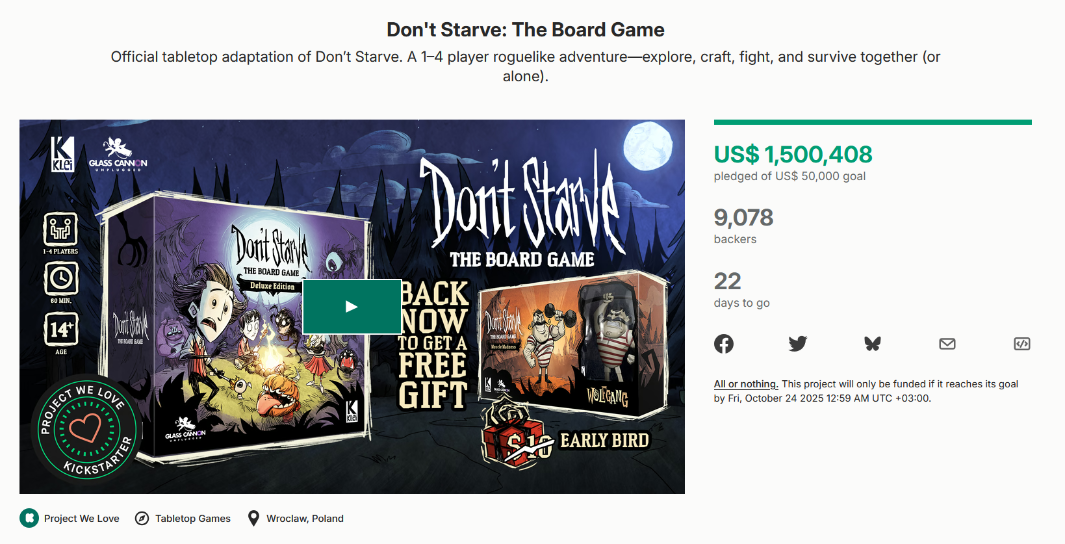Screen dimensions: 1065x544
Task: Click the Early Bird gift label
Action: (603, 440)
